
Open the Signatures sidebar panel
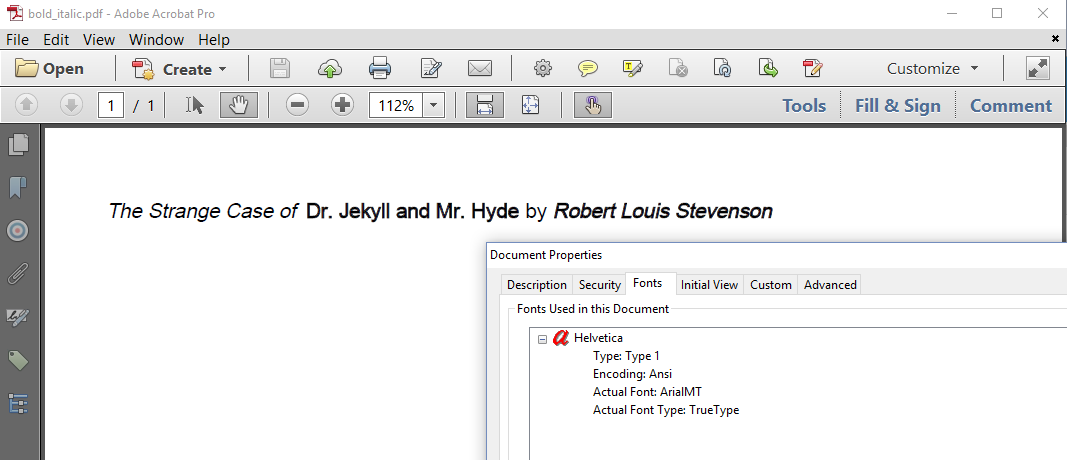click(x=18, y=317)
